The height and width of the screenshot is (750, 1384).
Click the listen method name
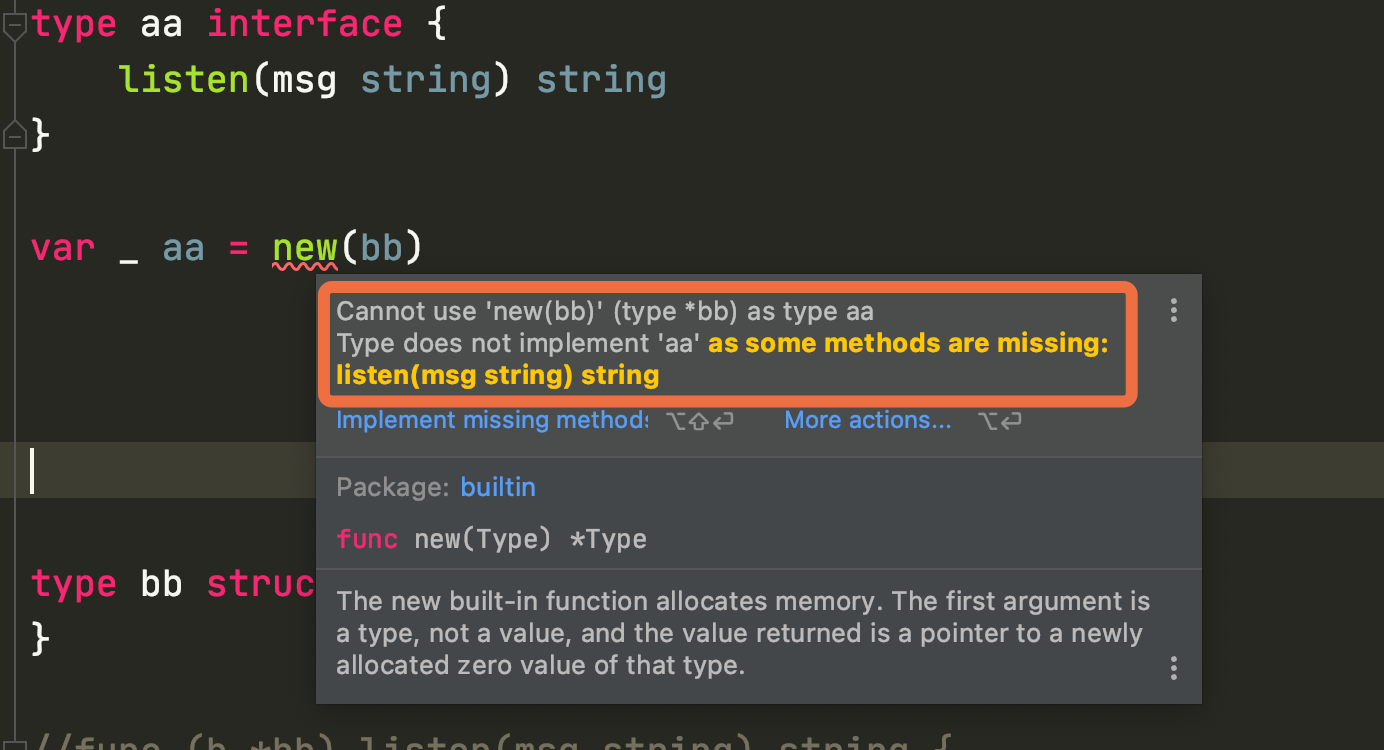point(184,79)
